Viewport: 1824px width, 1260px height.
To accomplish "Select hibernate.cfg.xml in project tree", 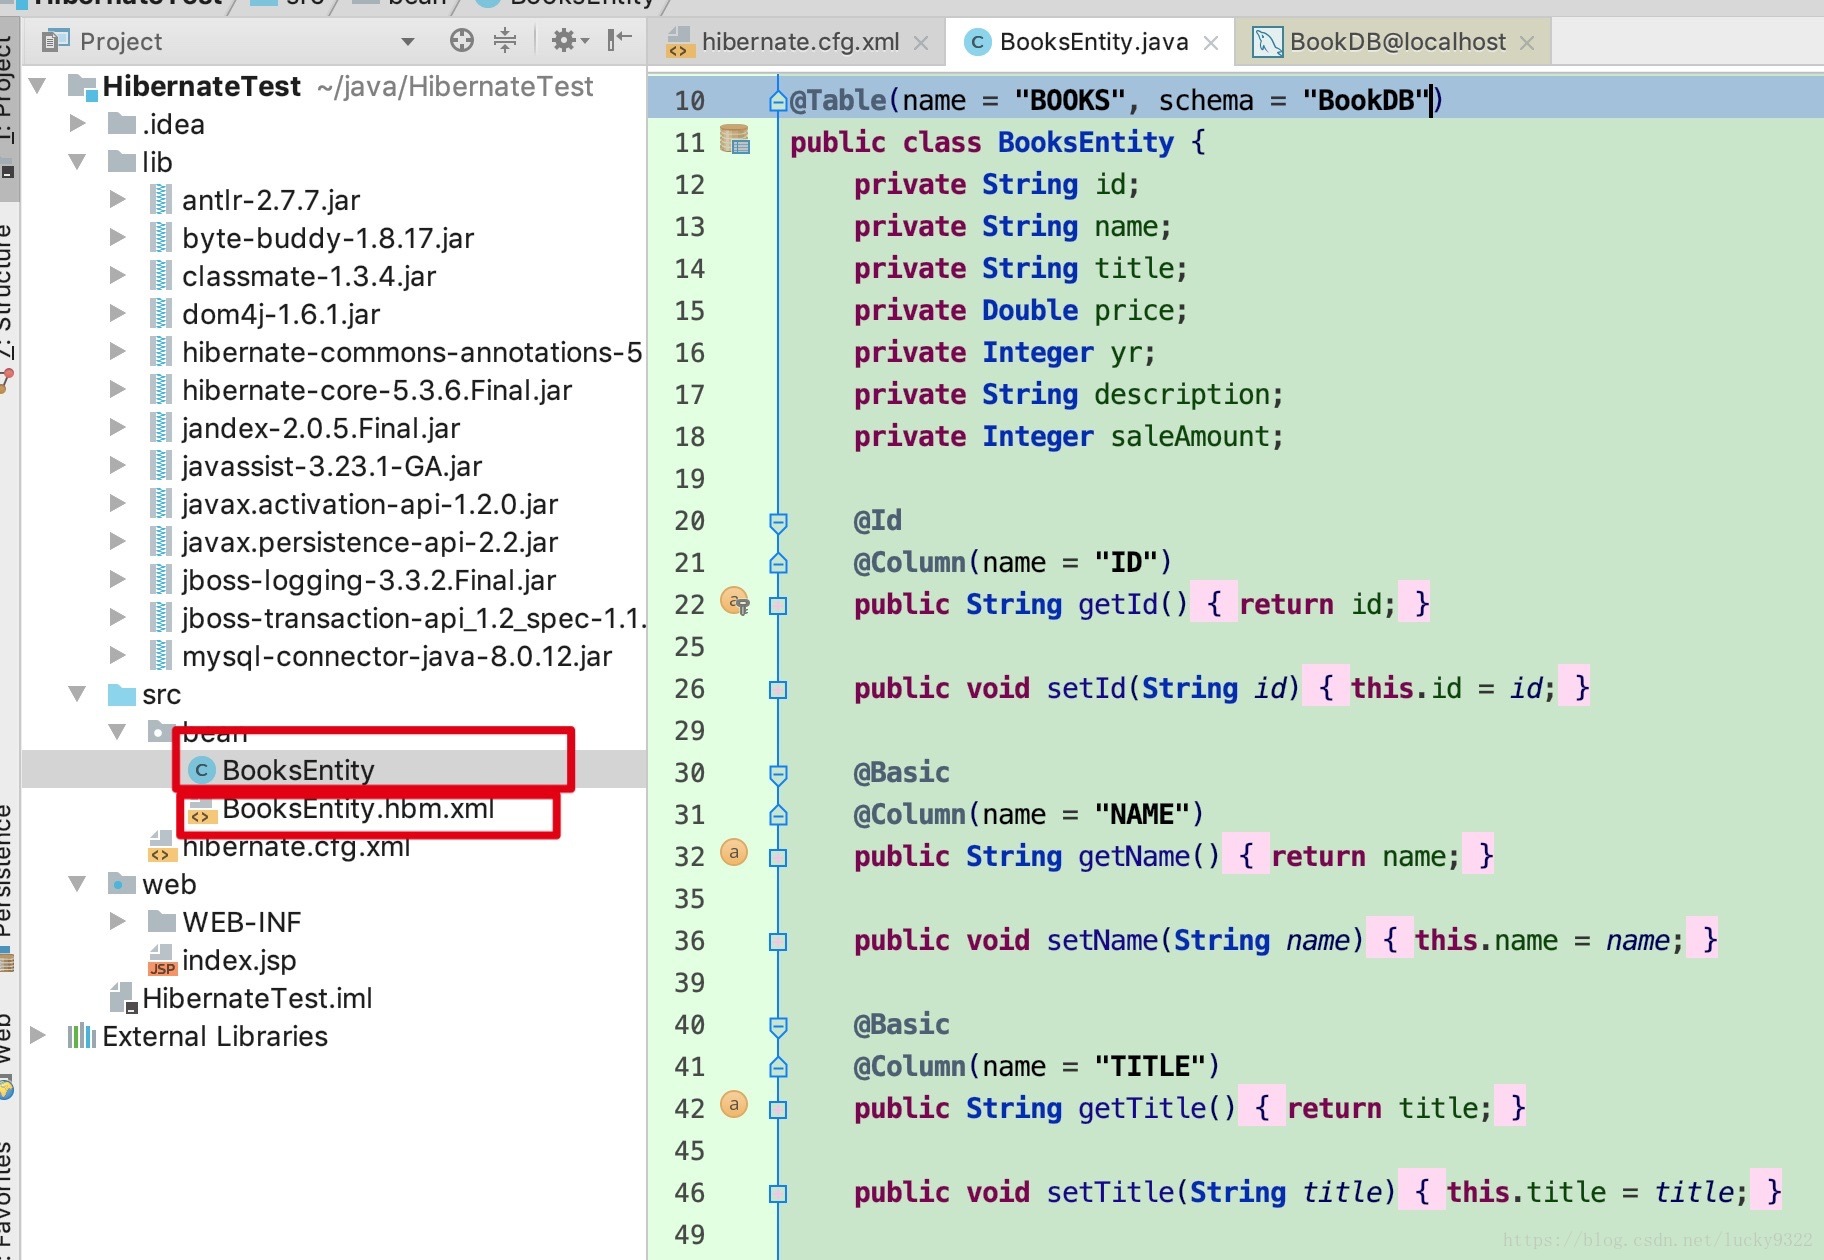I will [296, 846].
